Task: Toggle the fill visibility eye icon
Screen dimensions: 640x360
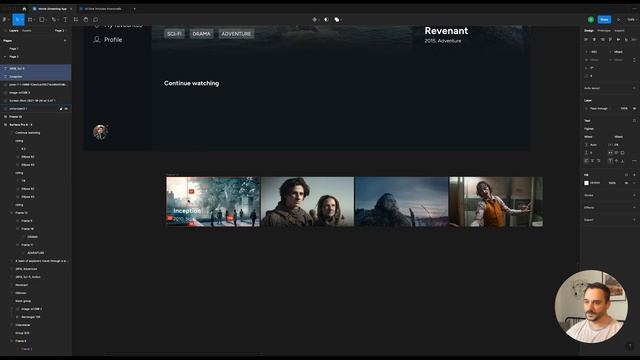Action: pyautogui.click(x=627, y=183)
